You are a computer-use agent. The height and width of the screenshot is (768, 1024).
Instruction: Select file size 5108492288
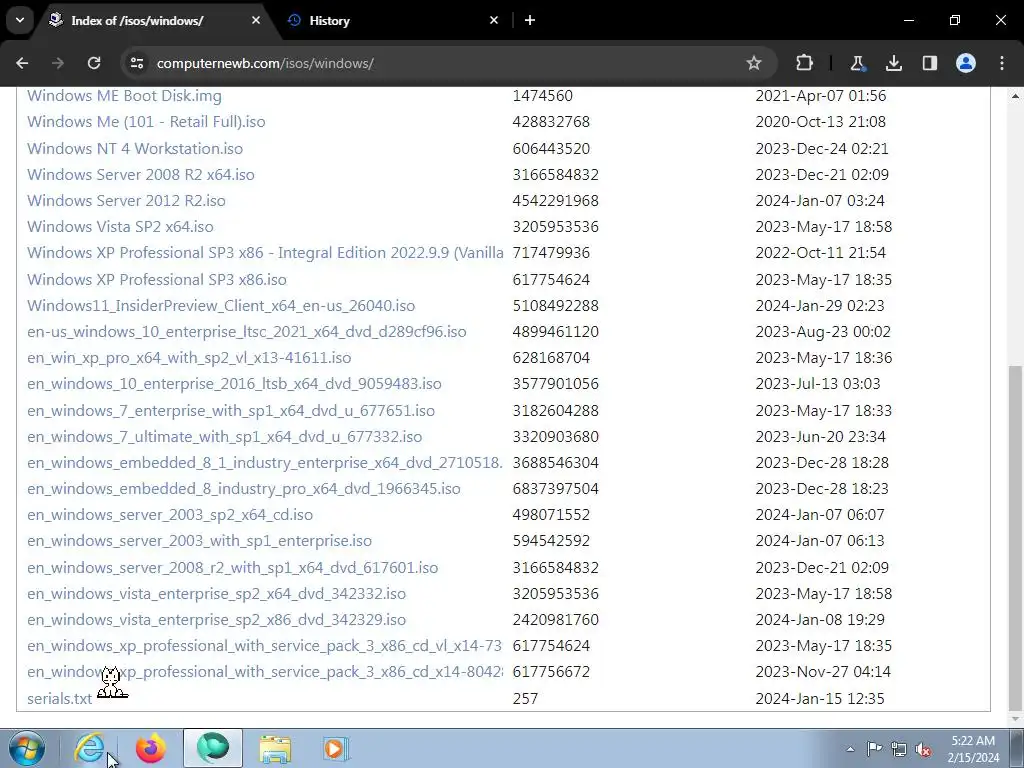coord(555,306)
